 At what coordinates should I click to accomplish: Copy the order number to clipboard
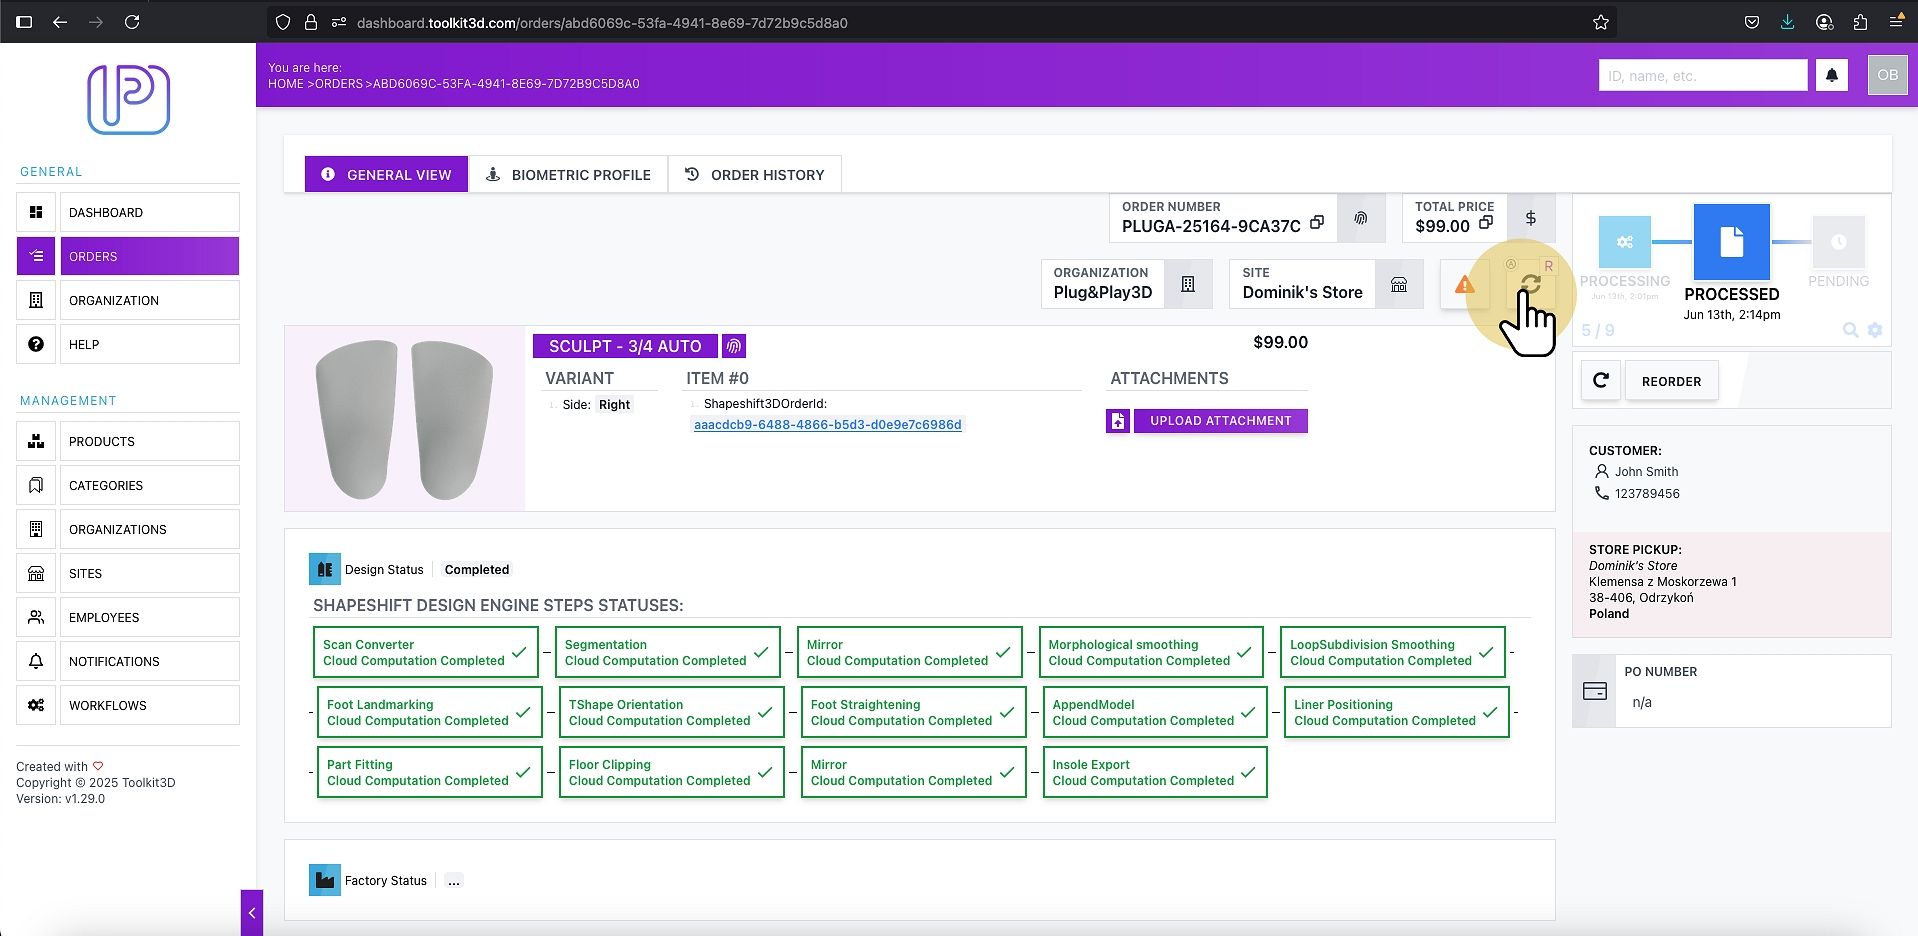[1317, 223]
